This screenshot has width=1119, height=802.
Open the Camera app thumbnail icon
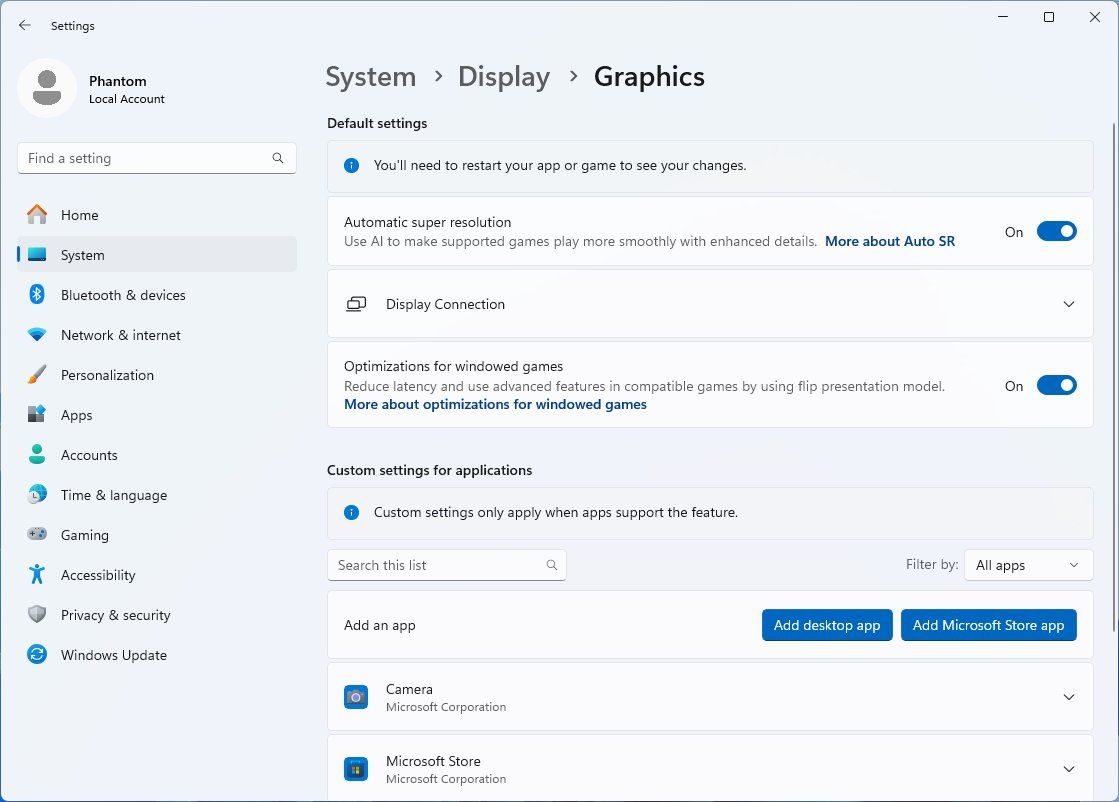pyautogui.click(x=355, y=697)
